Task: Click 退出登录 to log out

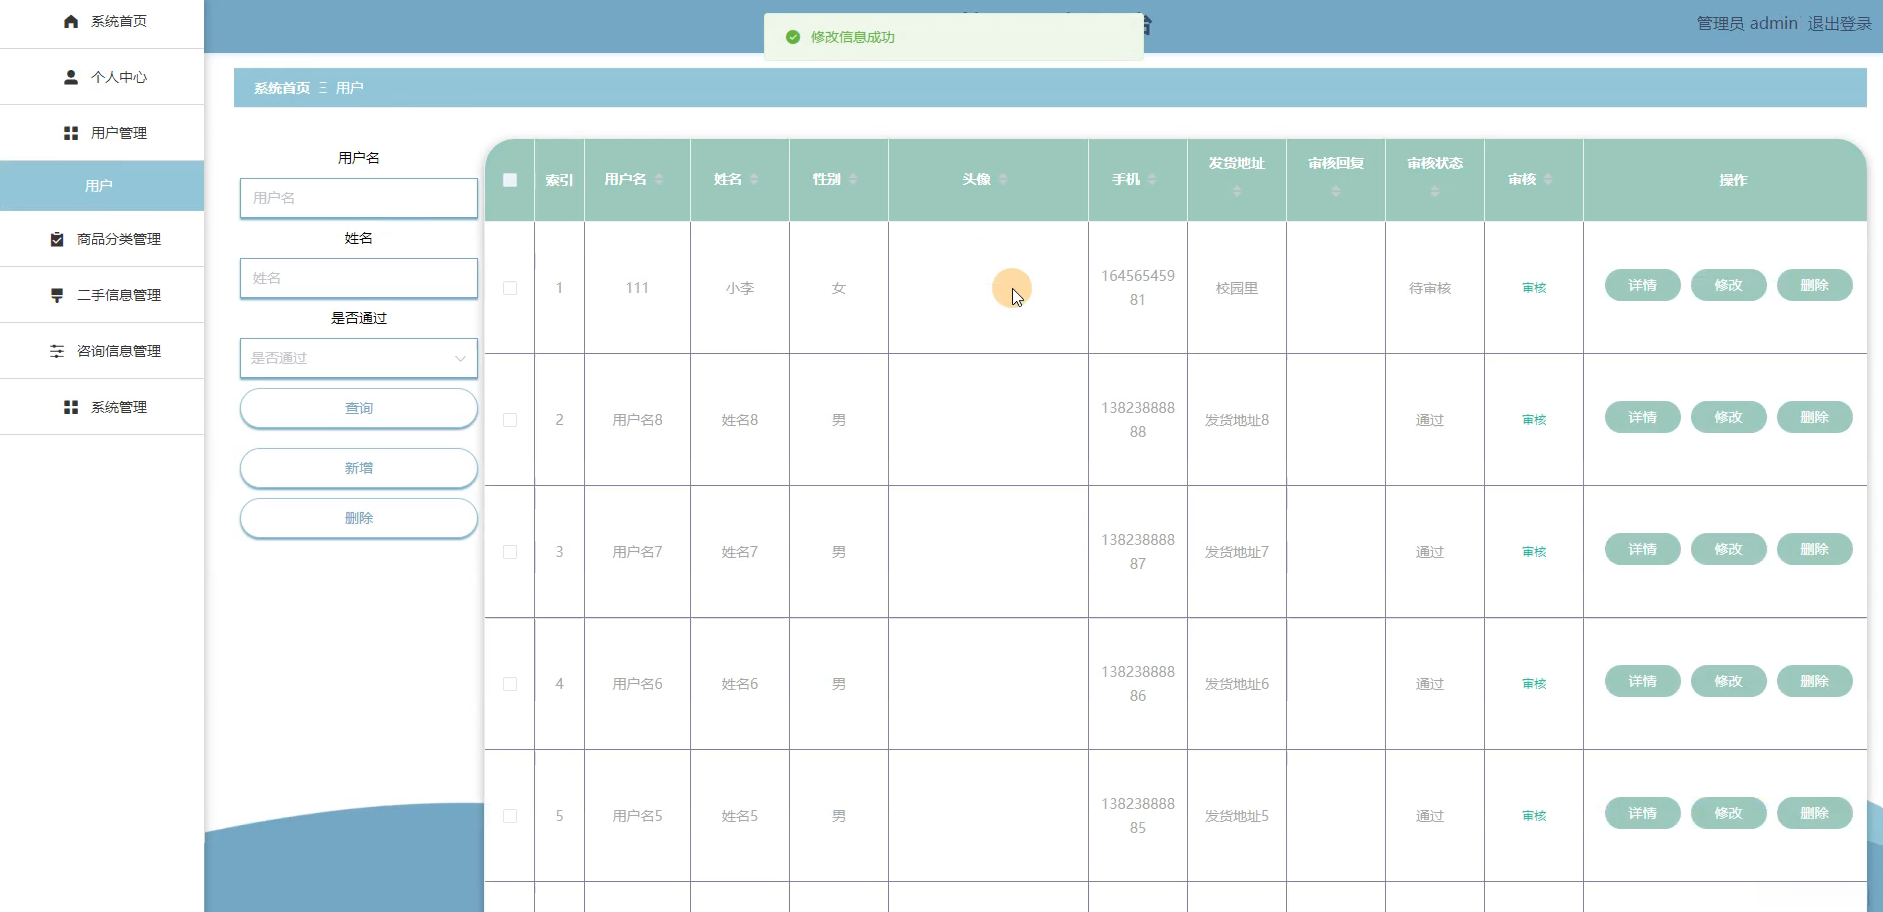Action: 1839,23
